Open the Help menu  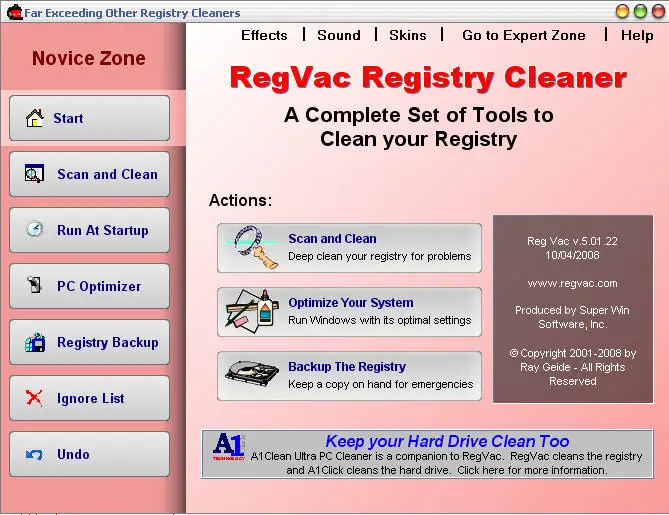[x=637, y=35]
